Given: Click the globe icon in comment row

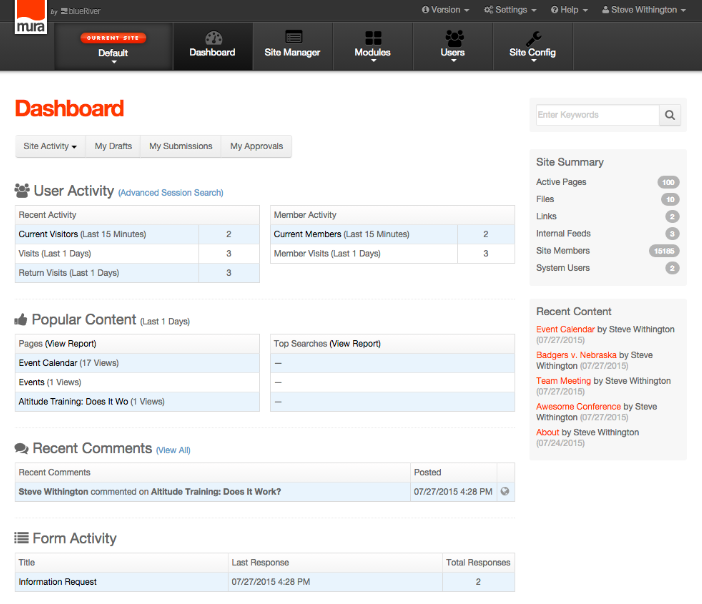Looking at the screenshot, I should pyautogui.click(x=505, y=491).
